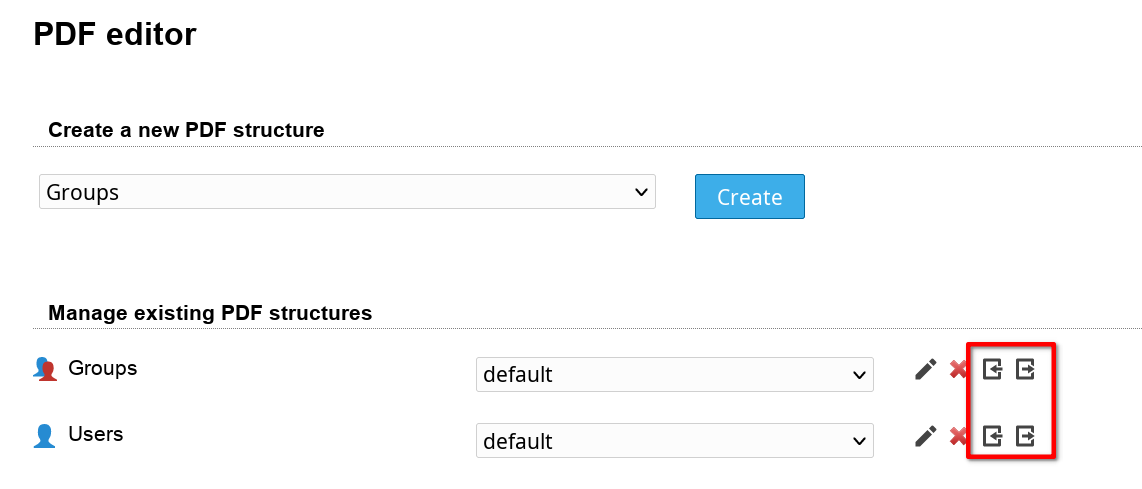
Task: Click the pencil edit icon for Groups
Action: coord(926,370)
